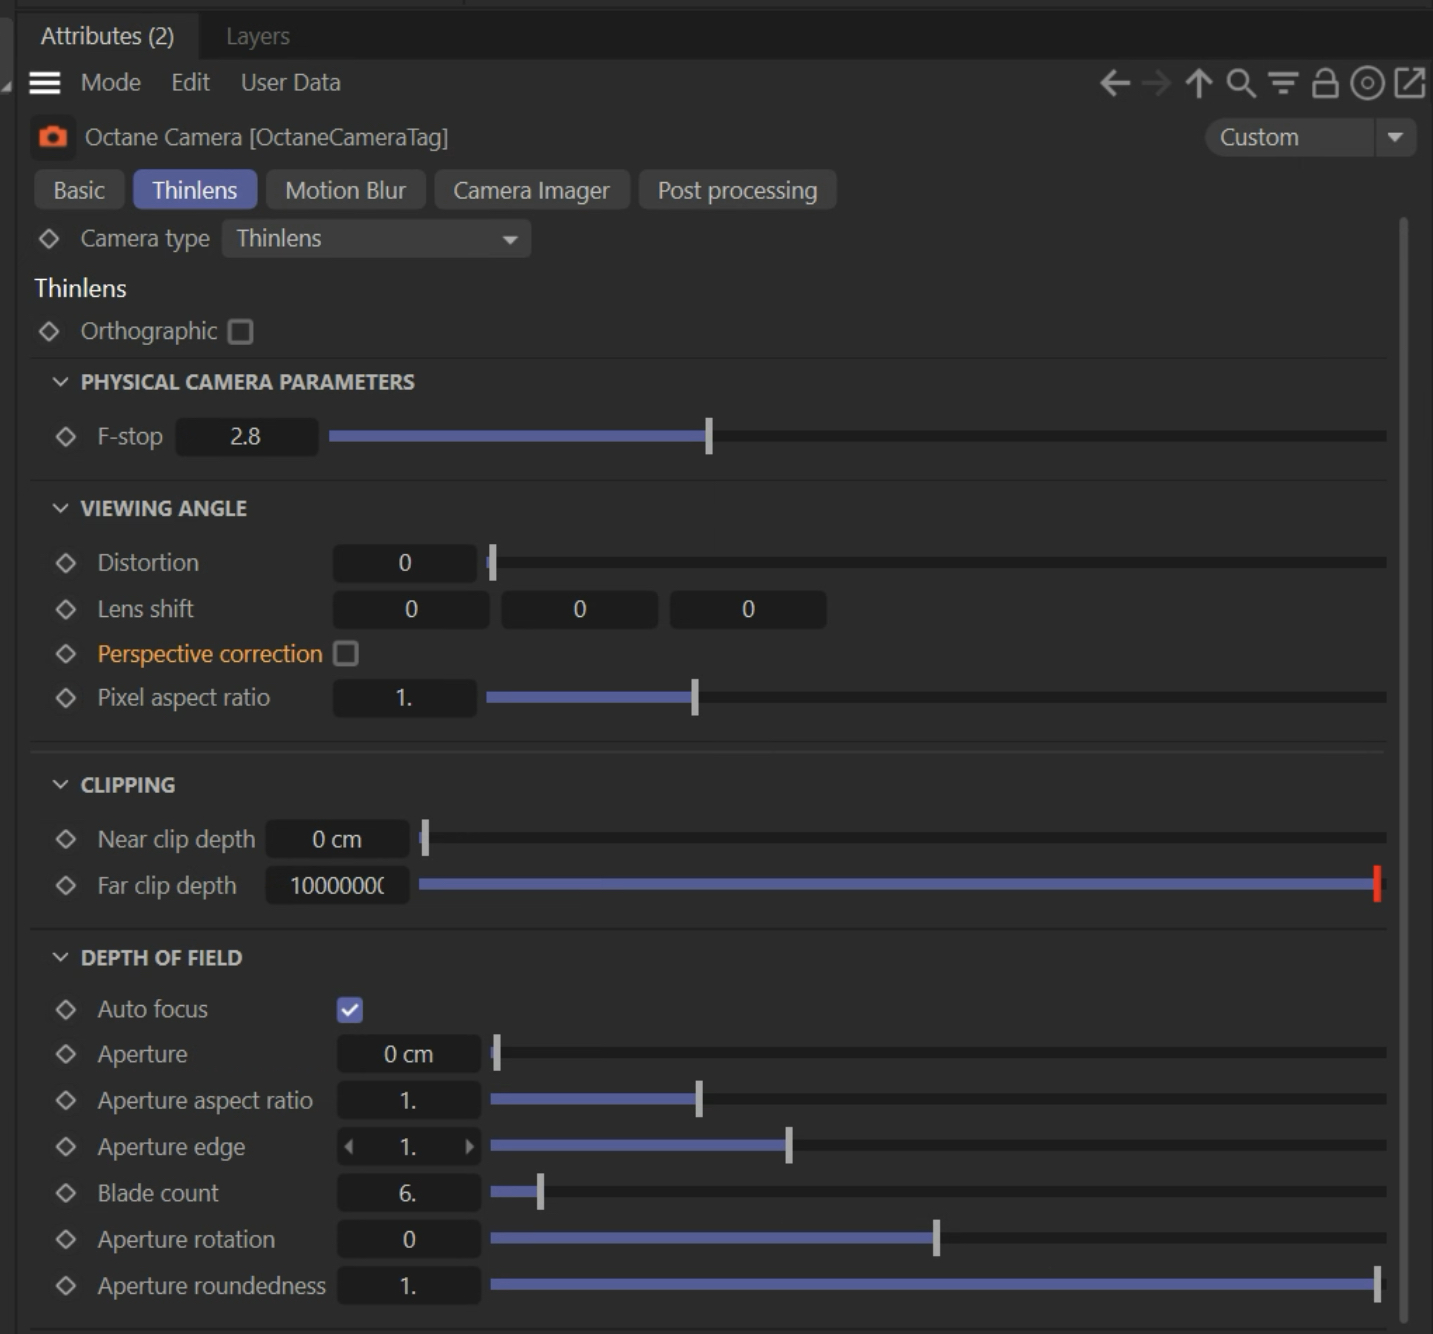Click the orange Octane Camera tag icon
Viewport: 1433px width, 1334px height.
(x=53, y=137)
